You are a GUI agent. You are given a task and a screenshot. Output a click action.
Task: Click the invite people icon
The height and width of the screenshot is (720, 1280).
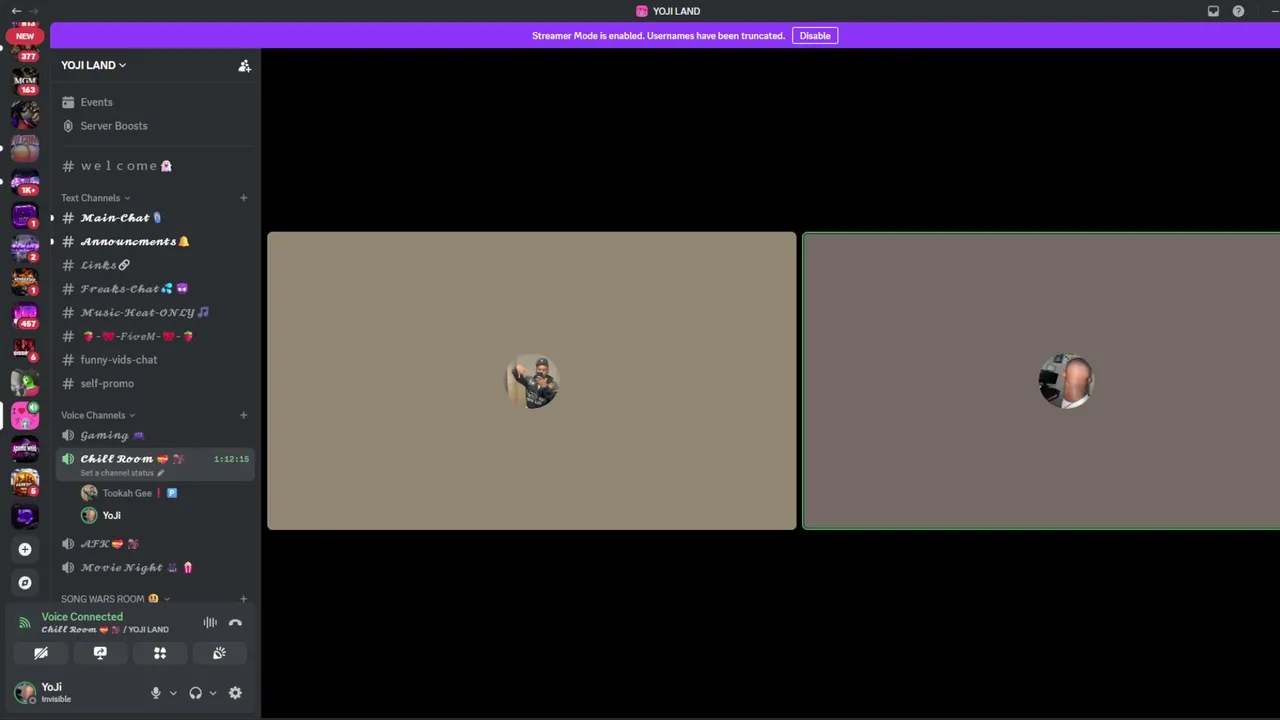244,66
